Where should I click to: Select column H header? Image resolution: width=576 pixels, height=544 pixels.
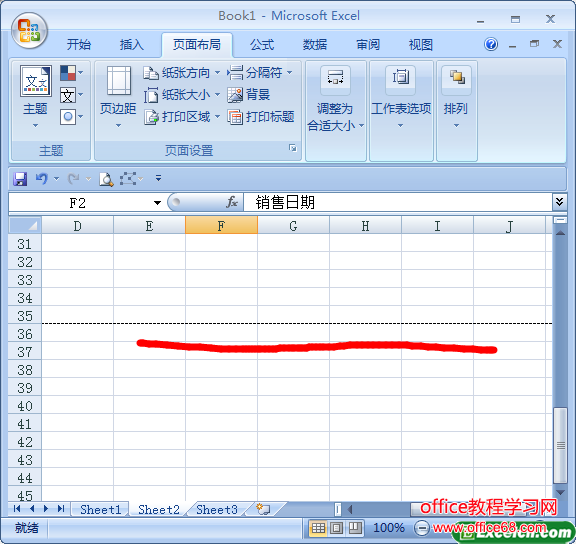tap(365, 226)
